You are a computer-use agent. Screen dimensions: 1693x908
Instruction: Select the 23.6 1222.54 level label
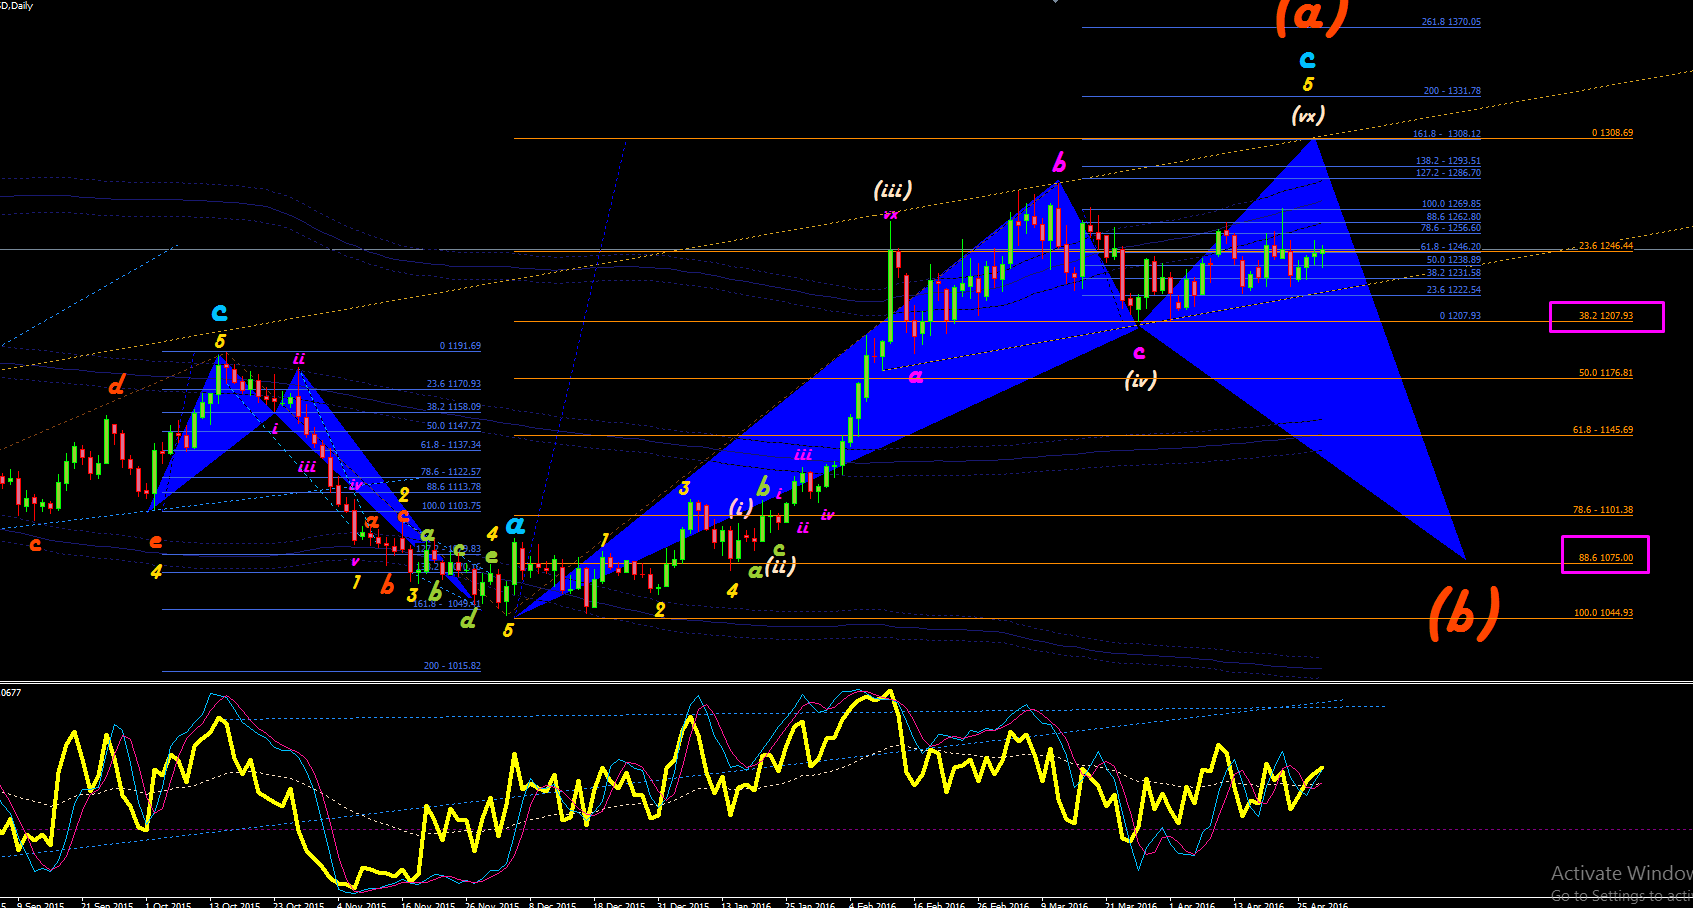click(1454, 290)
